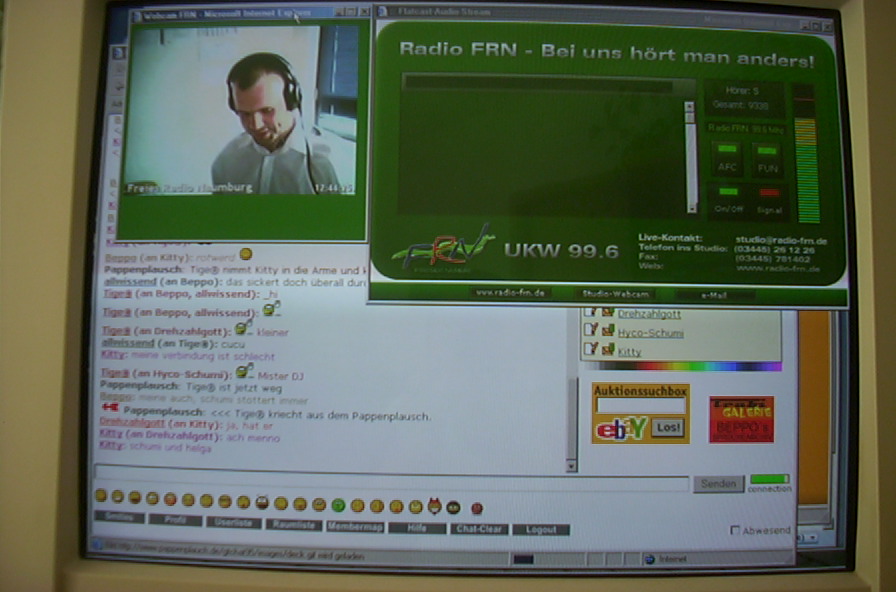Insert the green smiley emoticon
The height and width of the screenshot is (592, 896).
338,506
